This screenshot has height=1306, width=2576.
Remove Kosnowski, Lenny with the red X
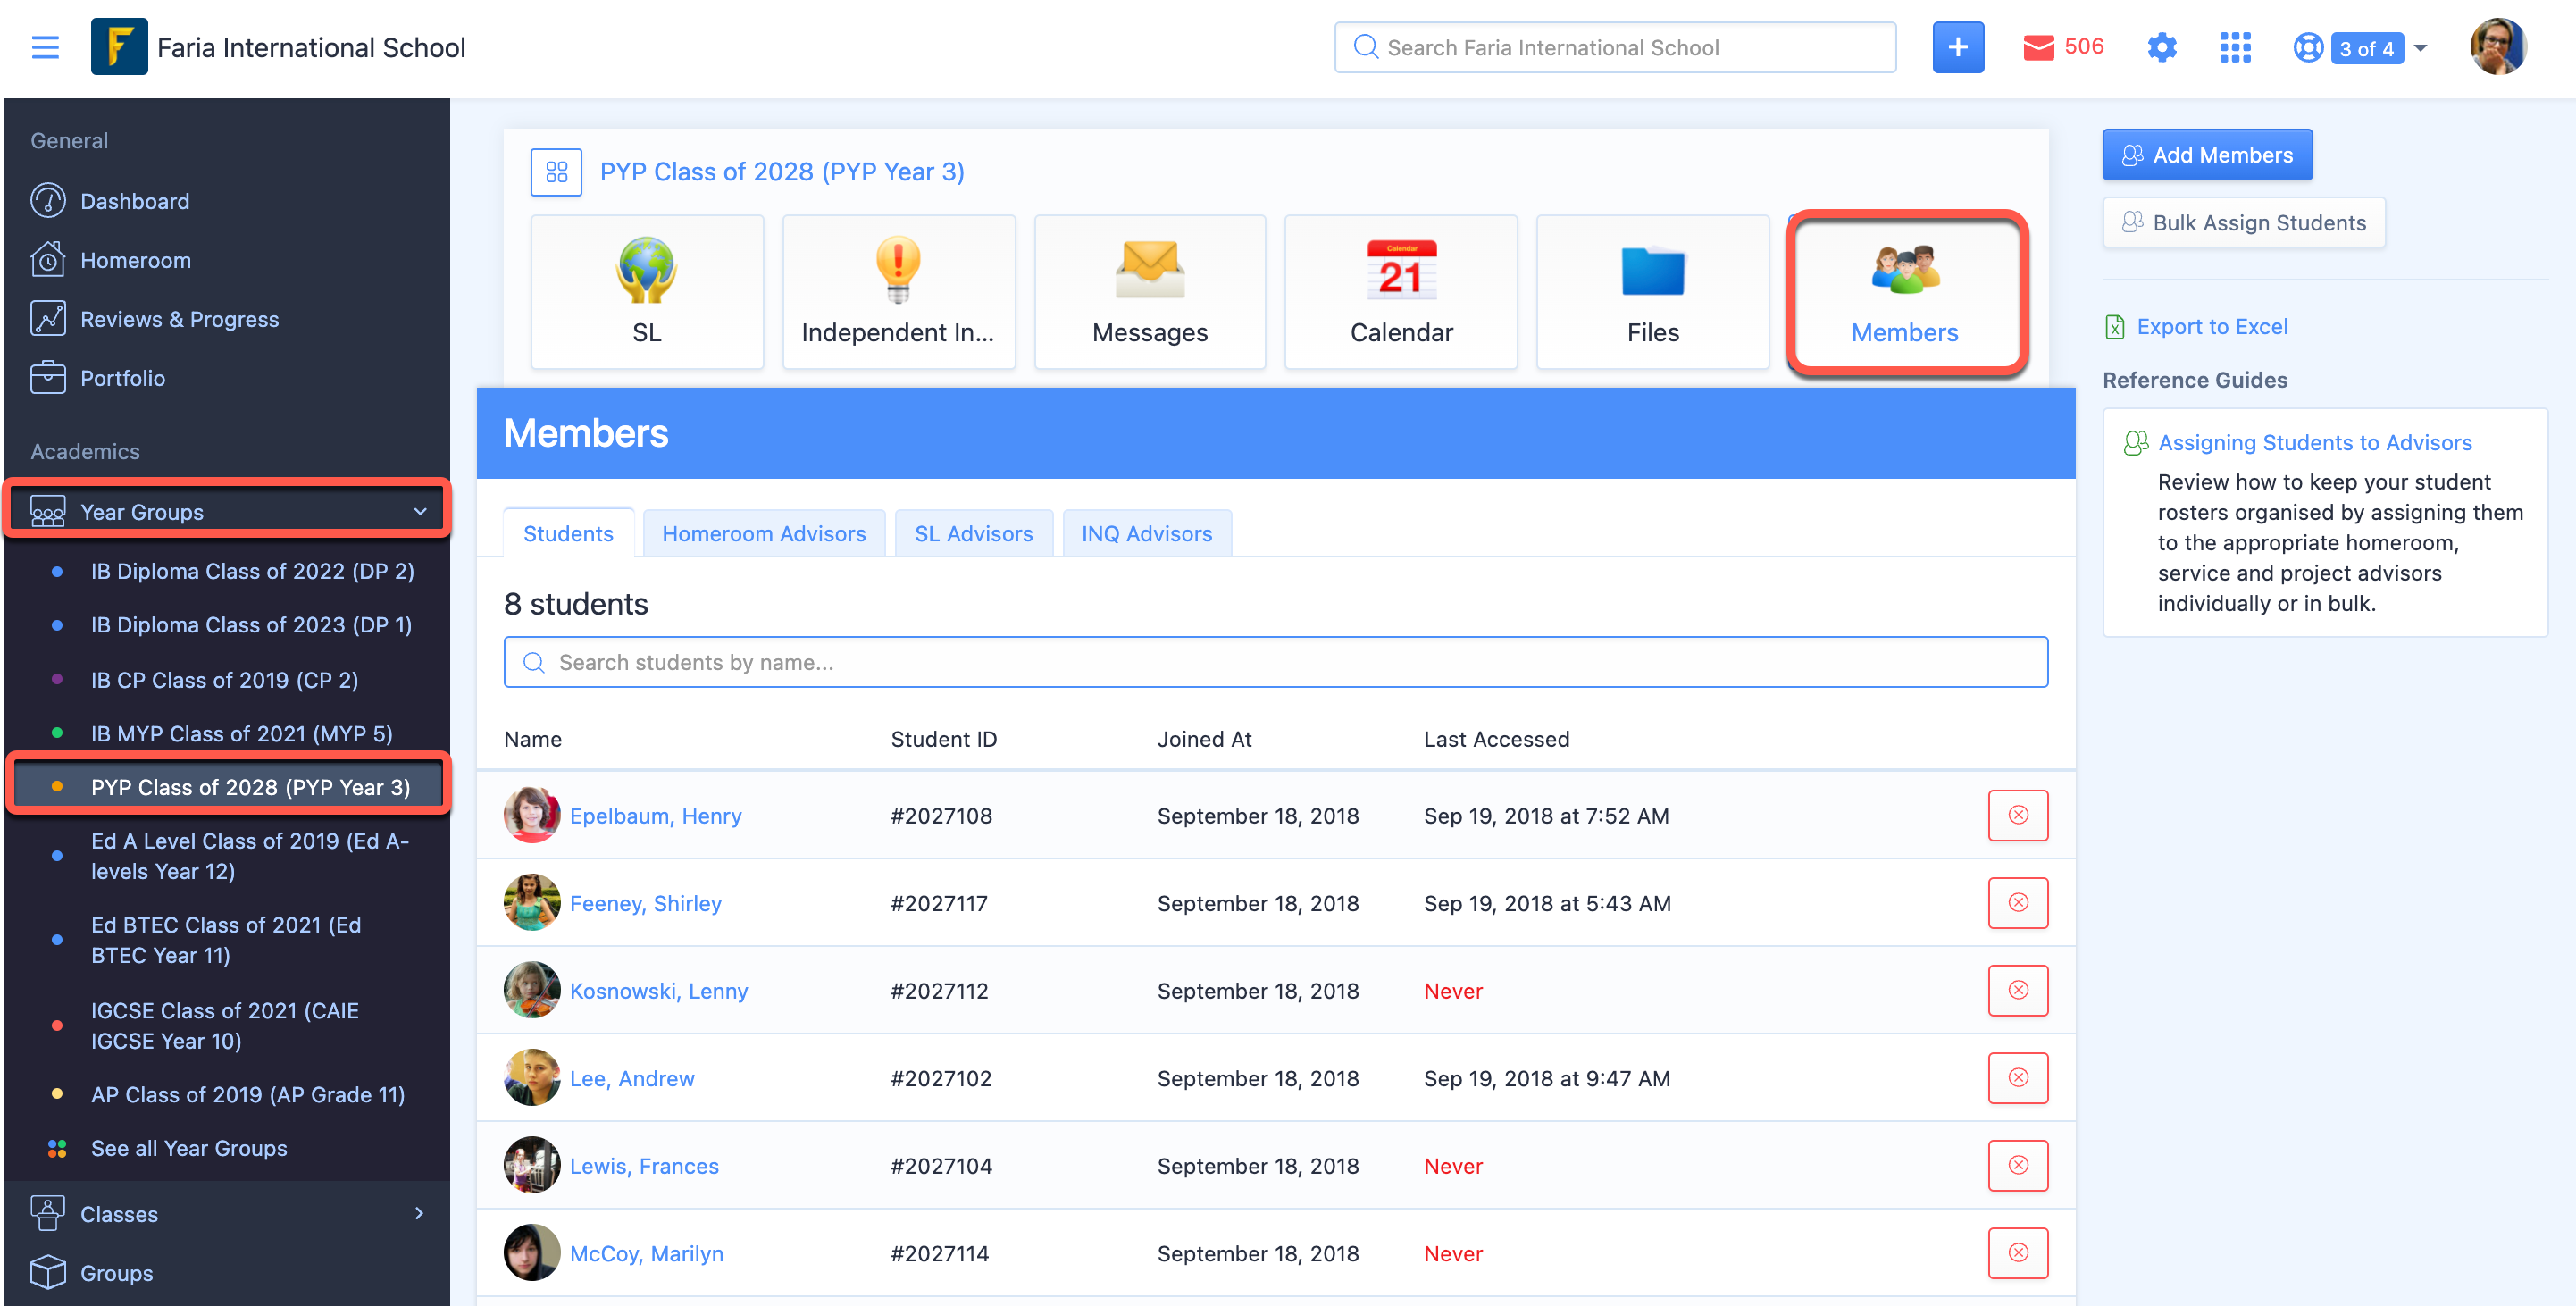(x=2018, y=990)
